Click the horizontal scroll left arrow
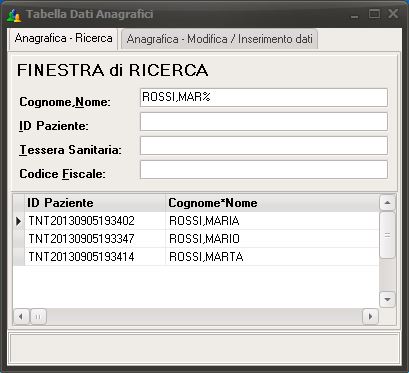 (x=21, y=316)
